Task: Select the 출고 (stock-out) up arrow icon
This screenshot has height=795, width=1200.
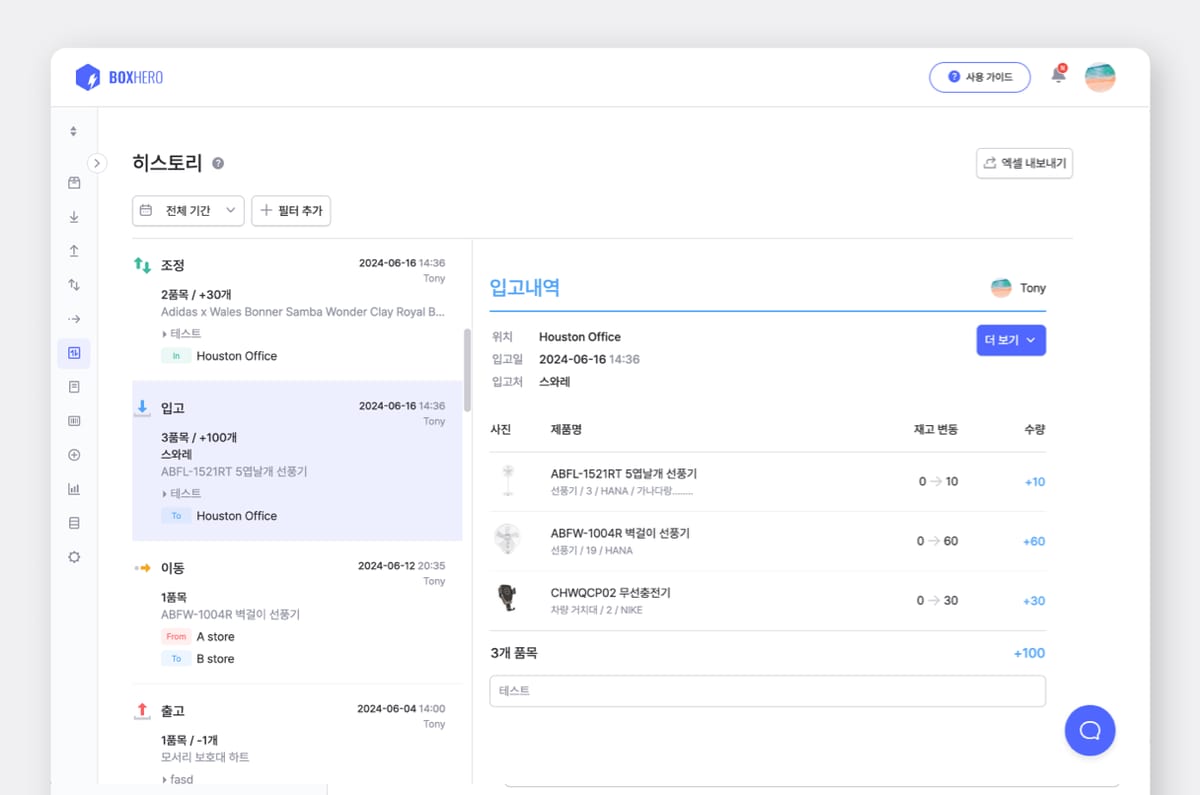Action: (73, 250)
